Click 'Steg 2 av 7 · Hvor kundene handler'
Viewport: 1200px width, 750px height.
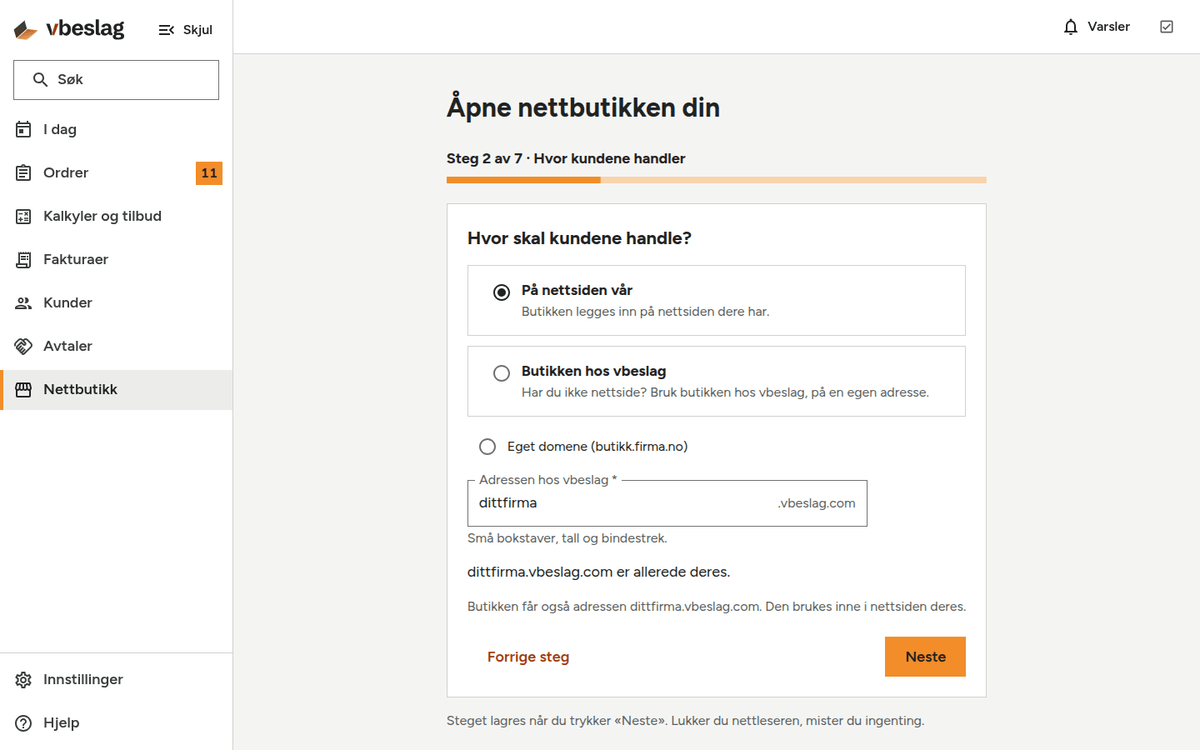(566, 158)
